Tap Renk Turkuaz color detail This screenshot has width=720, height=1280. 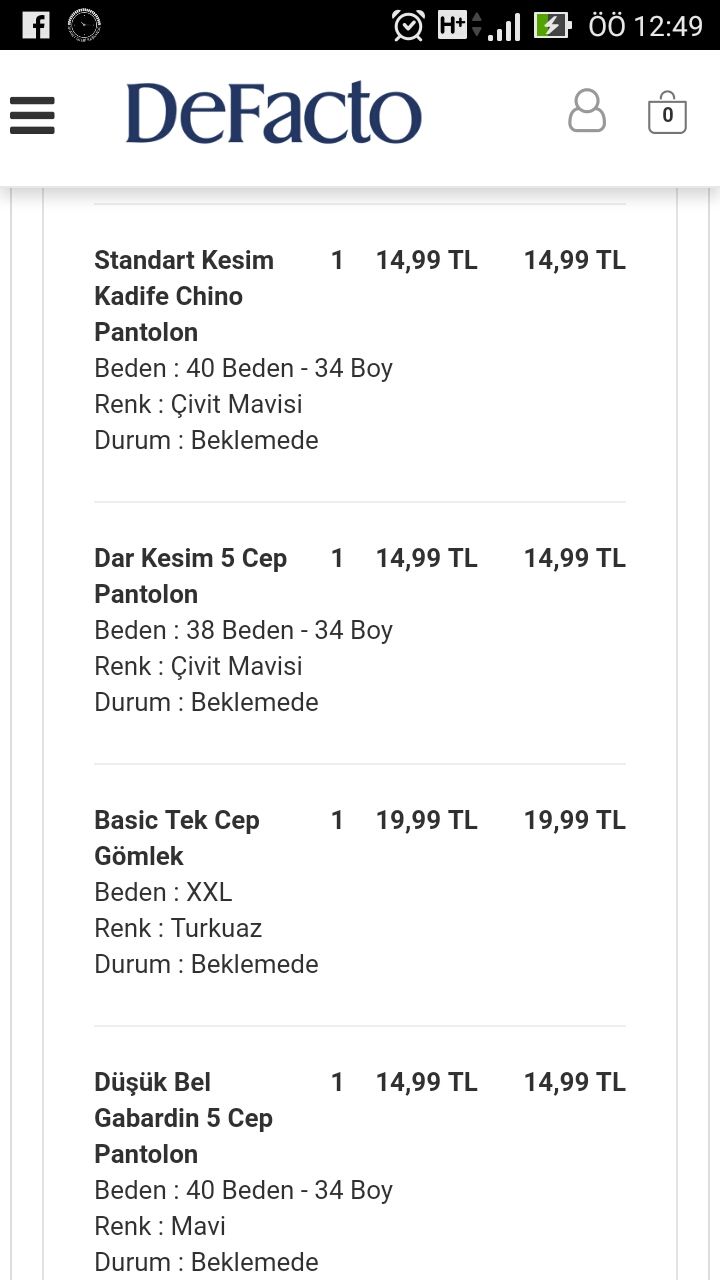178,928
